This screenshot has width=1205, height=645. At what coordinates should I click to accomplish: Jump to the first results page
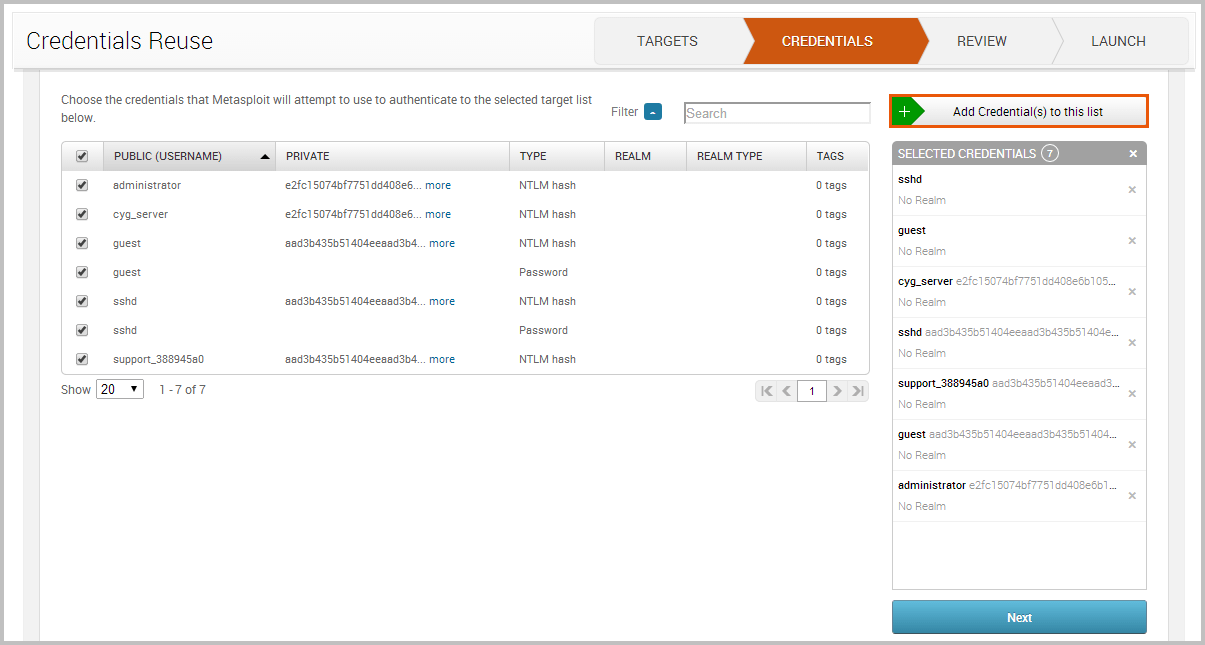click(x=767, y=391)
